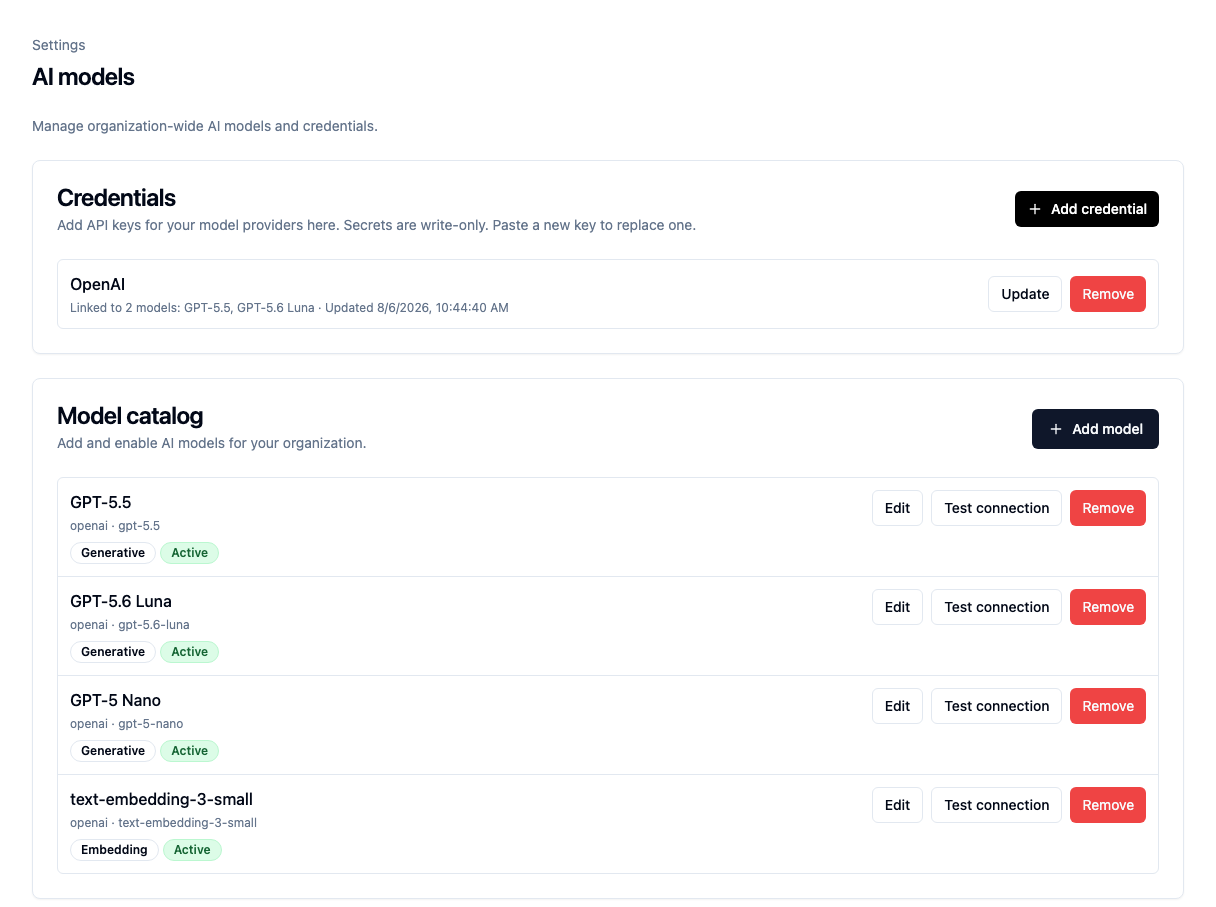Remove the text-embedding-3-small model

[1108, 805]
